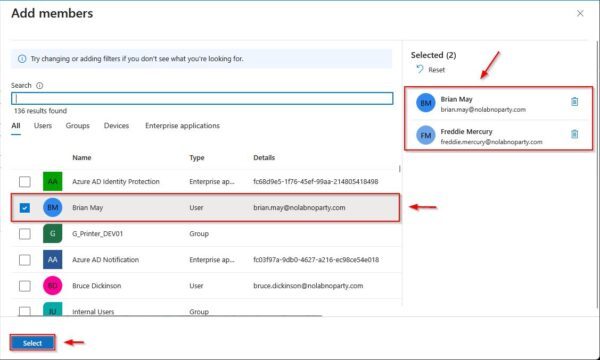Click Bruce Dickinson's pink avatar

(x=52, y=285)
